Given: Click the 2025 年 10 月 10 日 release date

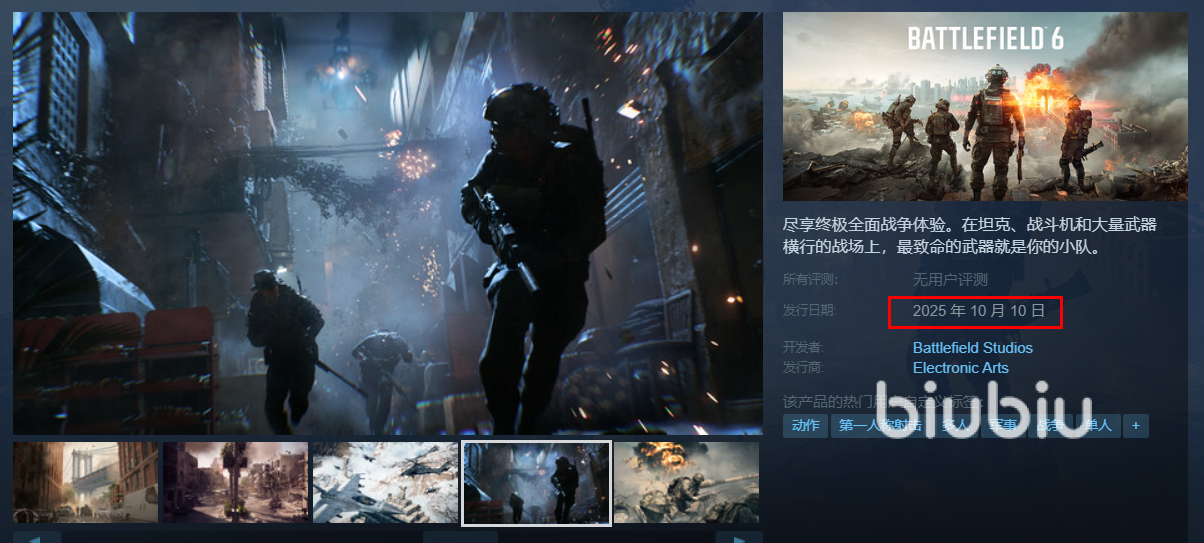Looking at the screenshot, I should [978, 311].
